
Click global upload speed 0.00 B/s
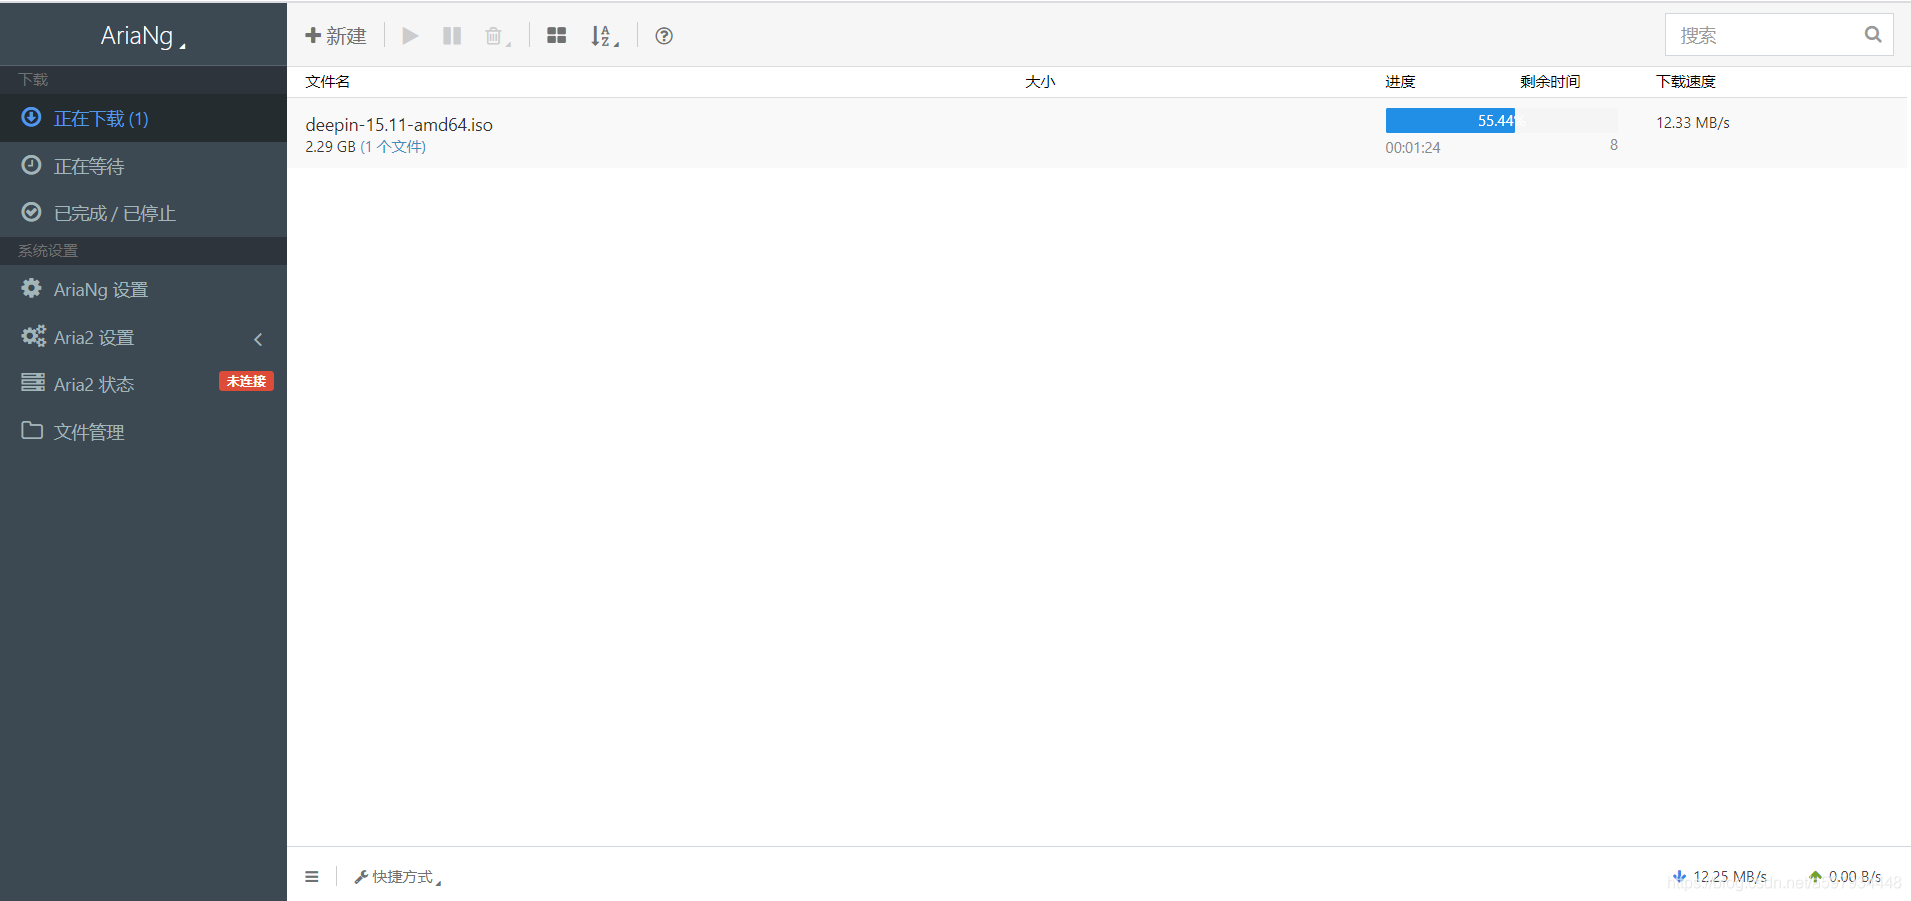click(1845, 877)
